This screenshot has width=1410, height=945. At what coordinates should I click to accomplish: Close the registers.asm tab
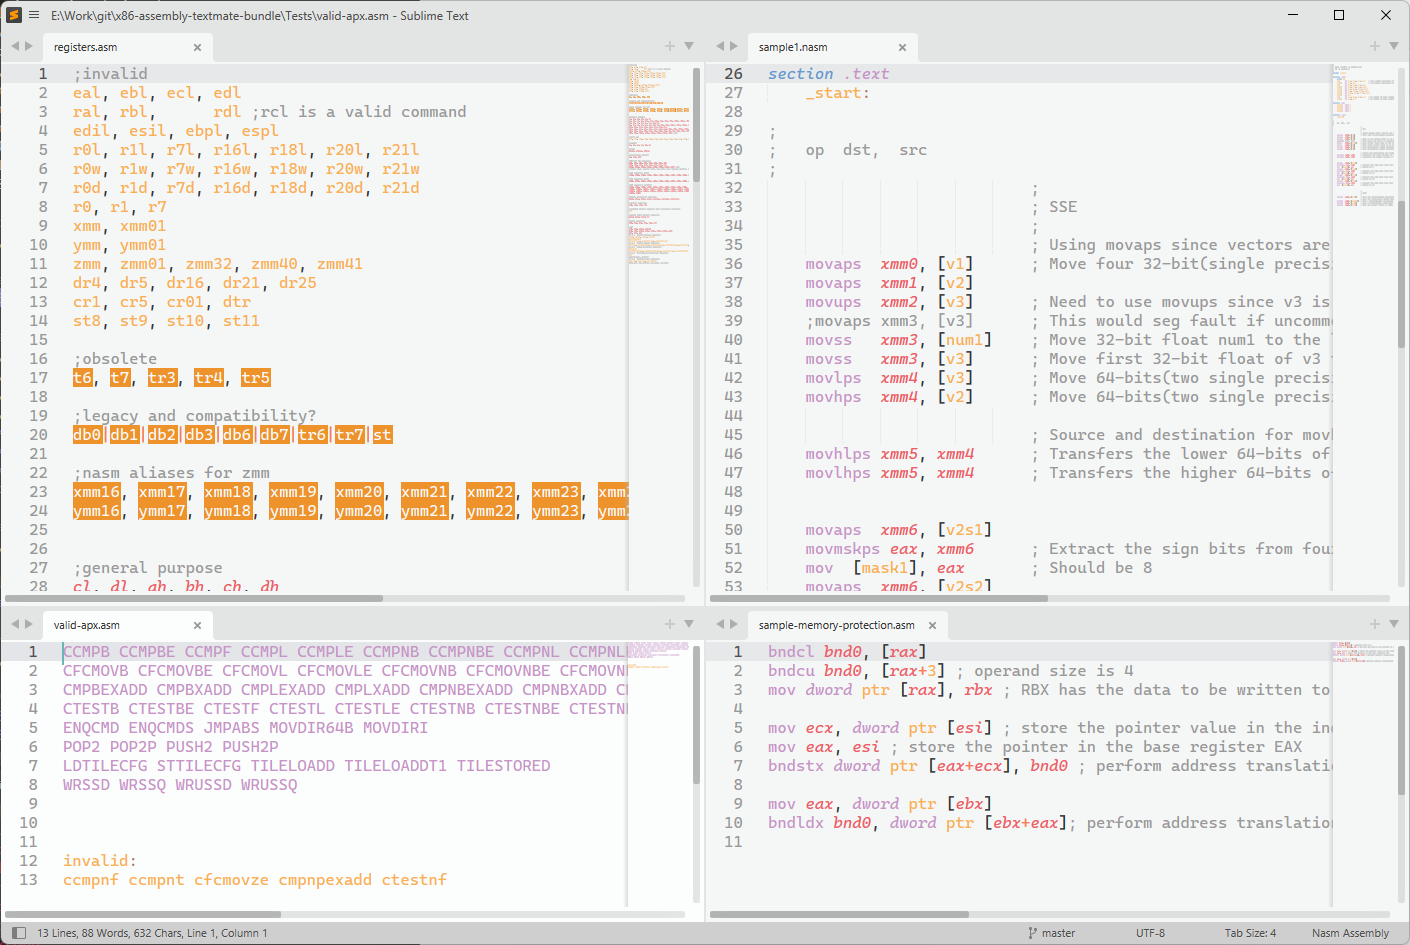point(197,47)
